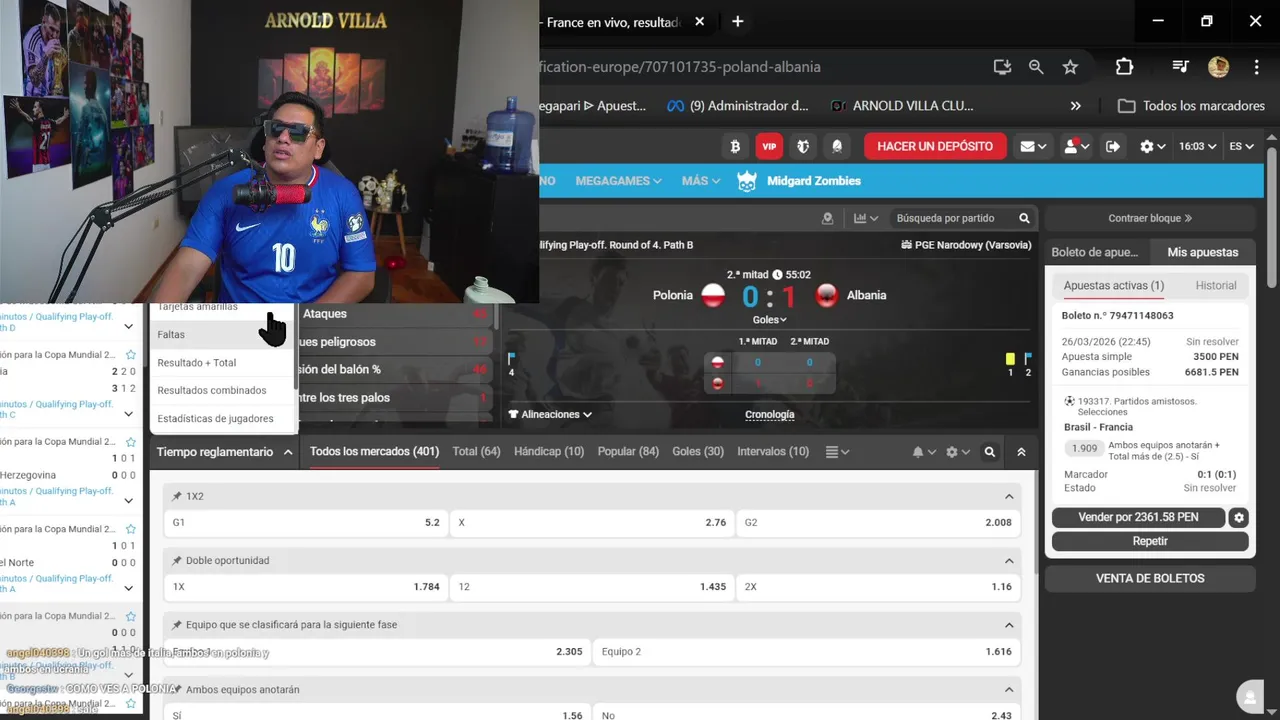Select Resultados combinados menu entry
This screenshot has height=720, width=1280.
[x=223, y=391]
